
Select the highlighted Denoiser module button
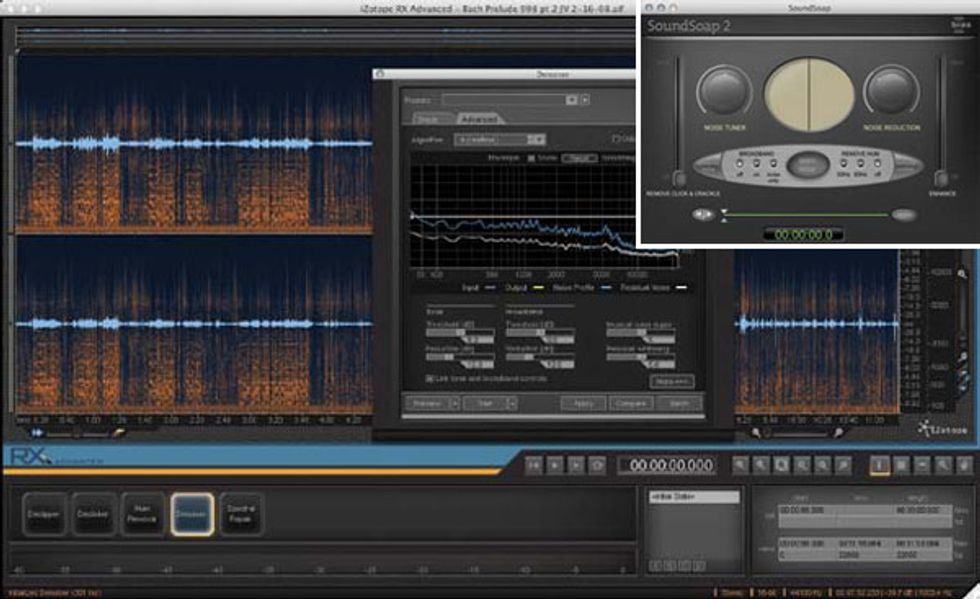(x=191, y=514)
